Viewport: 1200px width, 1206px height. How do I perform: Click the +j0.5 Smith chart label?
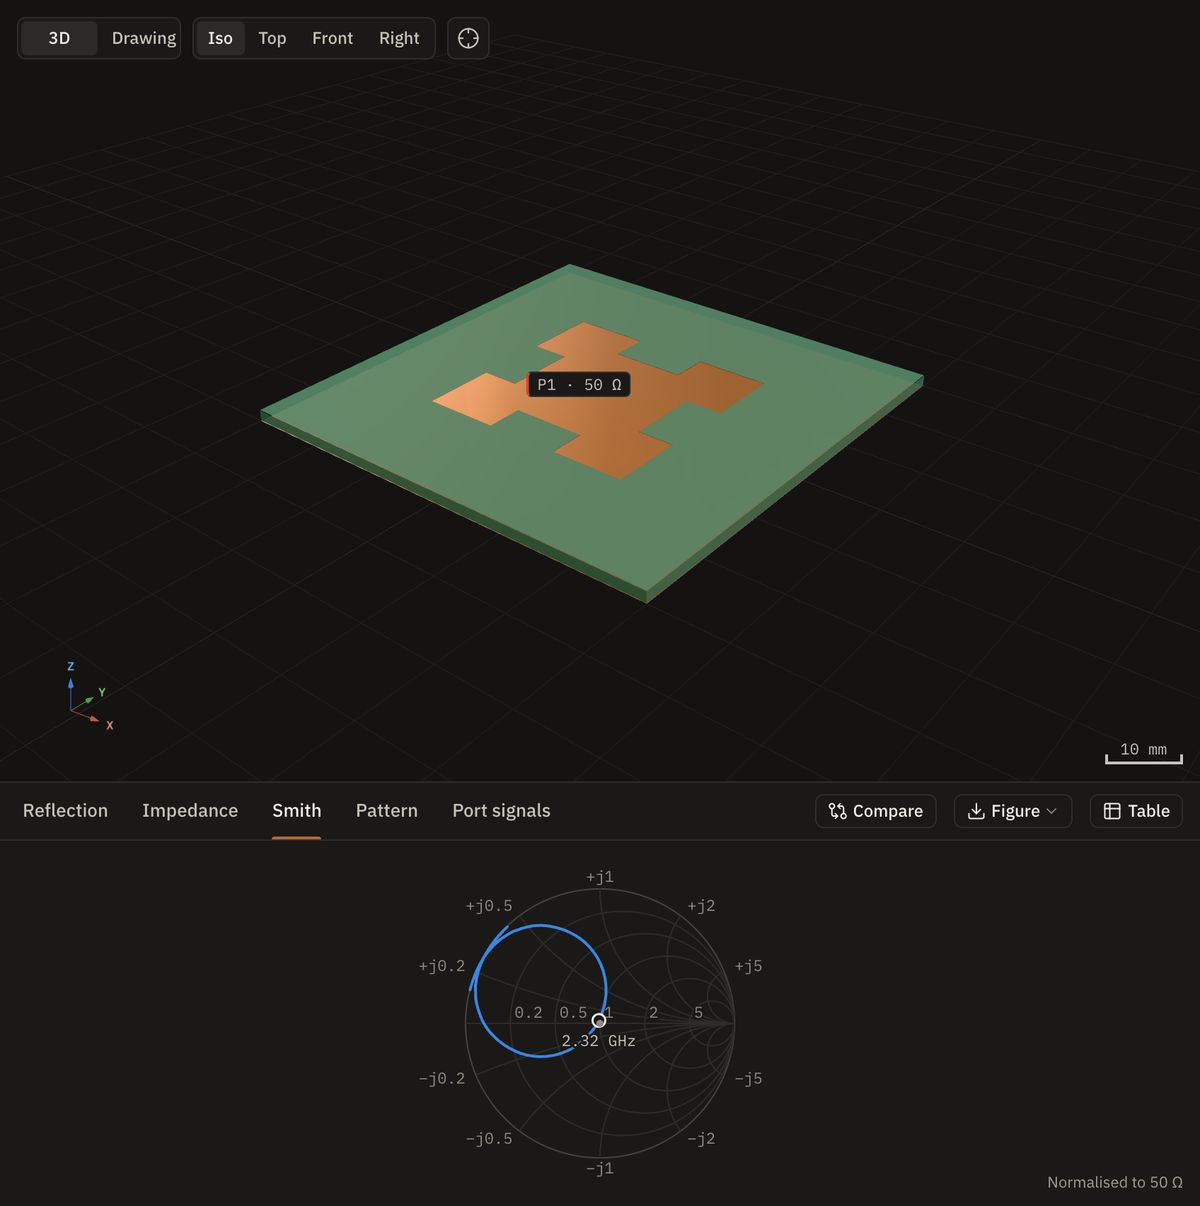point(489,906)
